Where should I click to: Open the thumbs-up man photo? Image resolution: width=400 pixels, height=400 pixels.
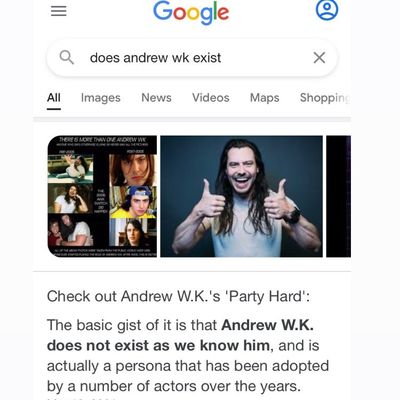click(x=242, y=196)
